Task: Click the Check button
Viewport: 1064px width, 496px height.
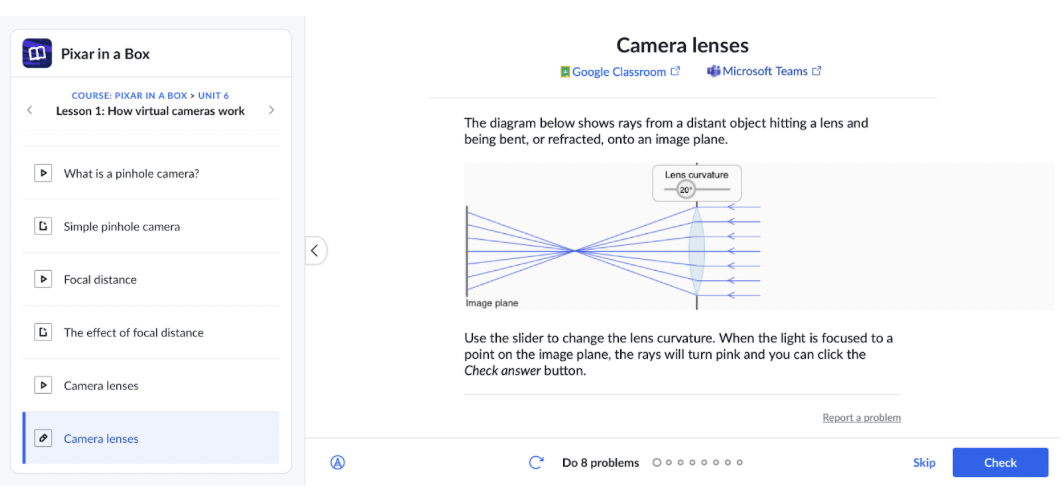Action: click(1000, 463)
